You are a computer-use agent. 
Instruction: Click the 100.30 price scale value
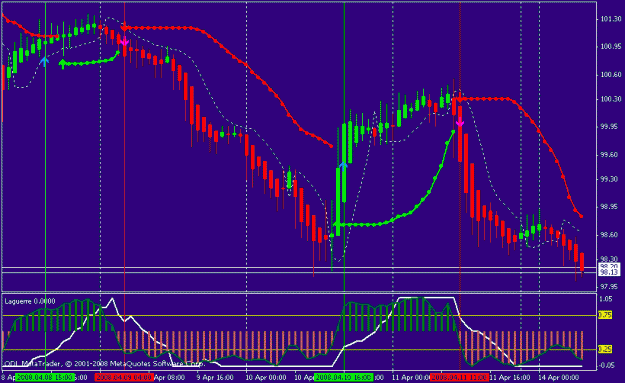[x=611, y=99]
